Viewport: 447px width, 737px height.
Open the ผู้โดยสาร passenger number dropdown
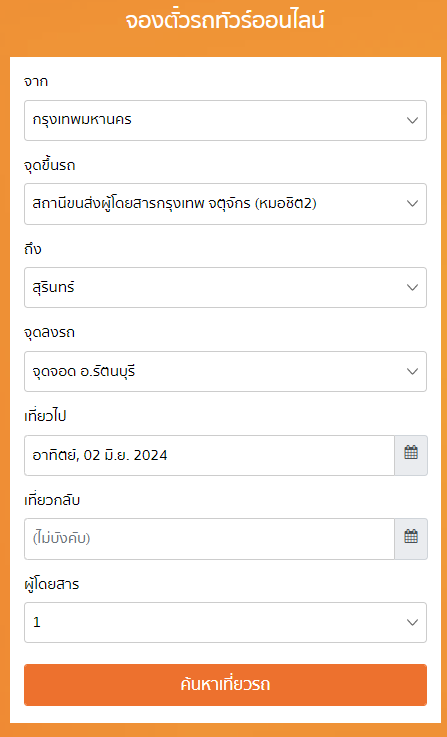pyautogui.click(x=226, y=622)
